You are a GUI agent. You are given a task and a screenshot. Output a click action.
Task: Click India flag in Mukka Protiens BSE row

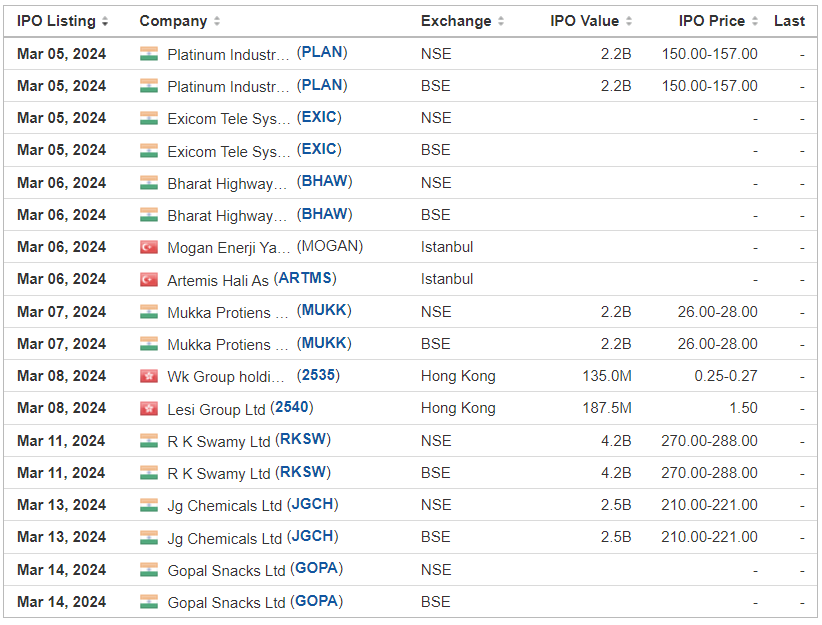149,344
